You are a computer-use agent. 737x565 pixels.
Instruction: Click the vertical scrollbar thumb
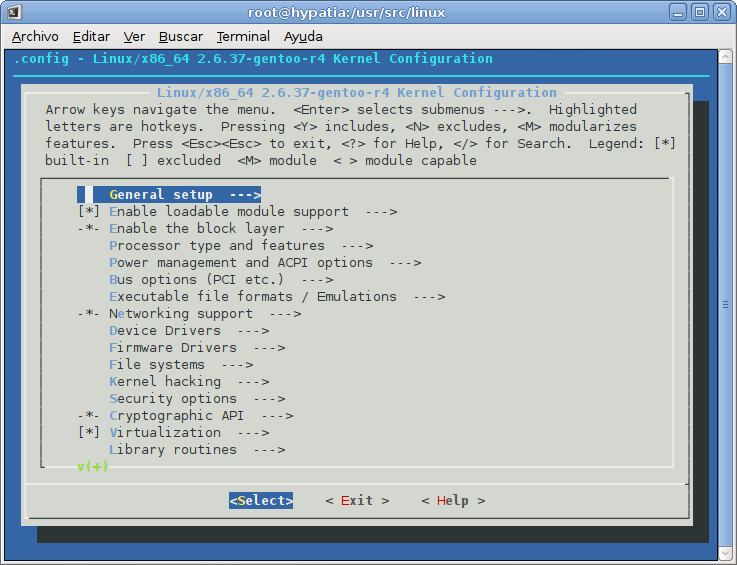725,305
